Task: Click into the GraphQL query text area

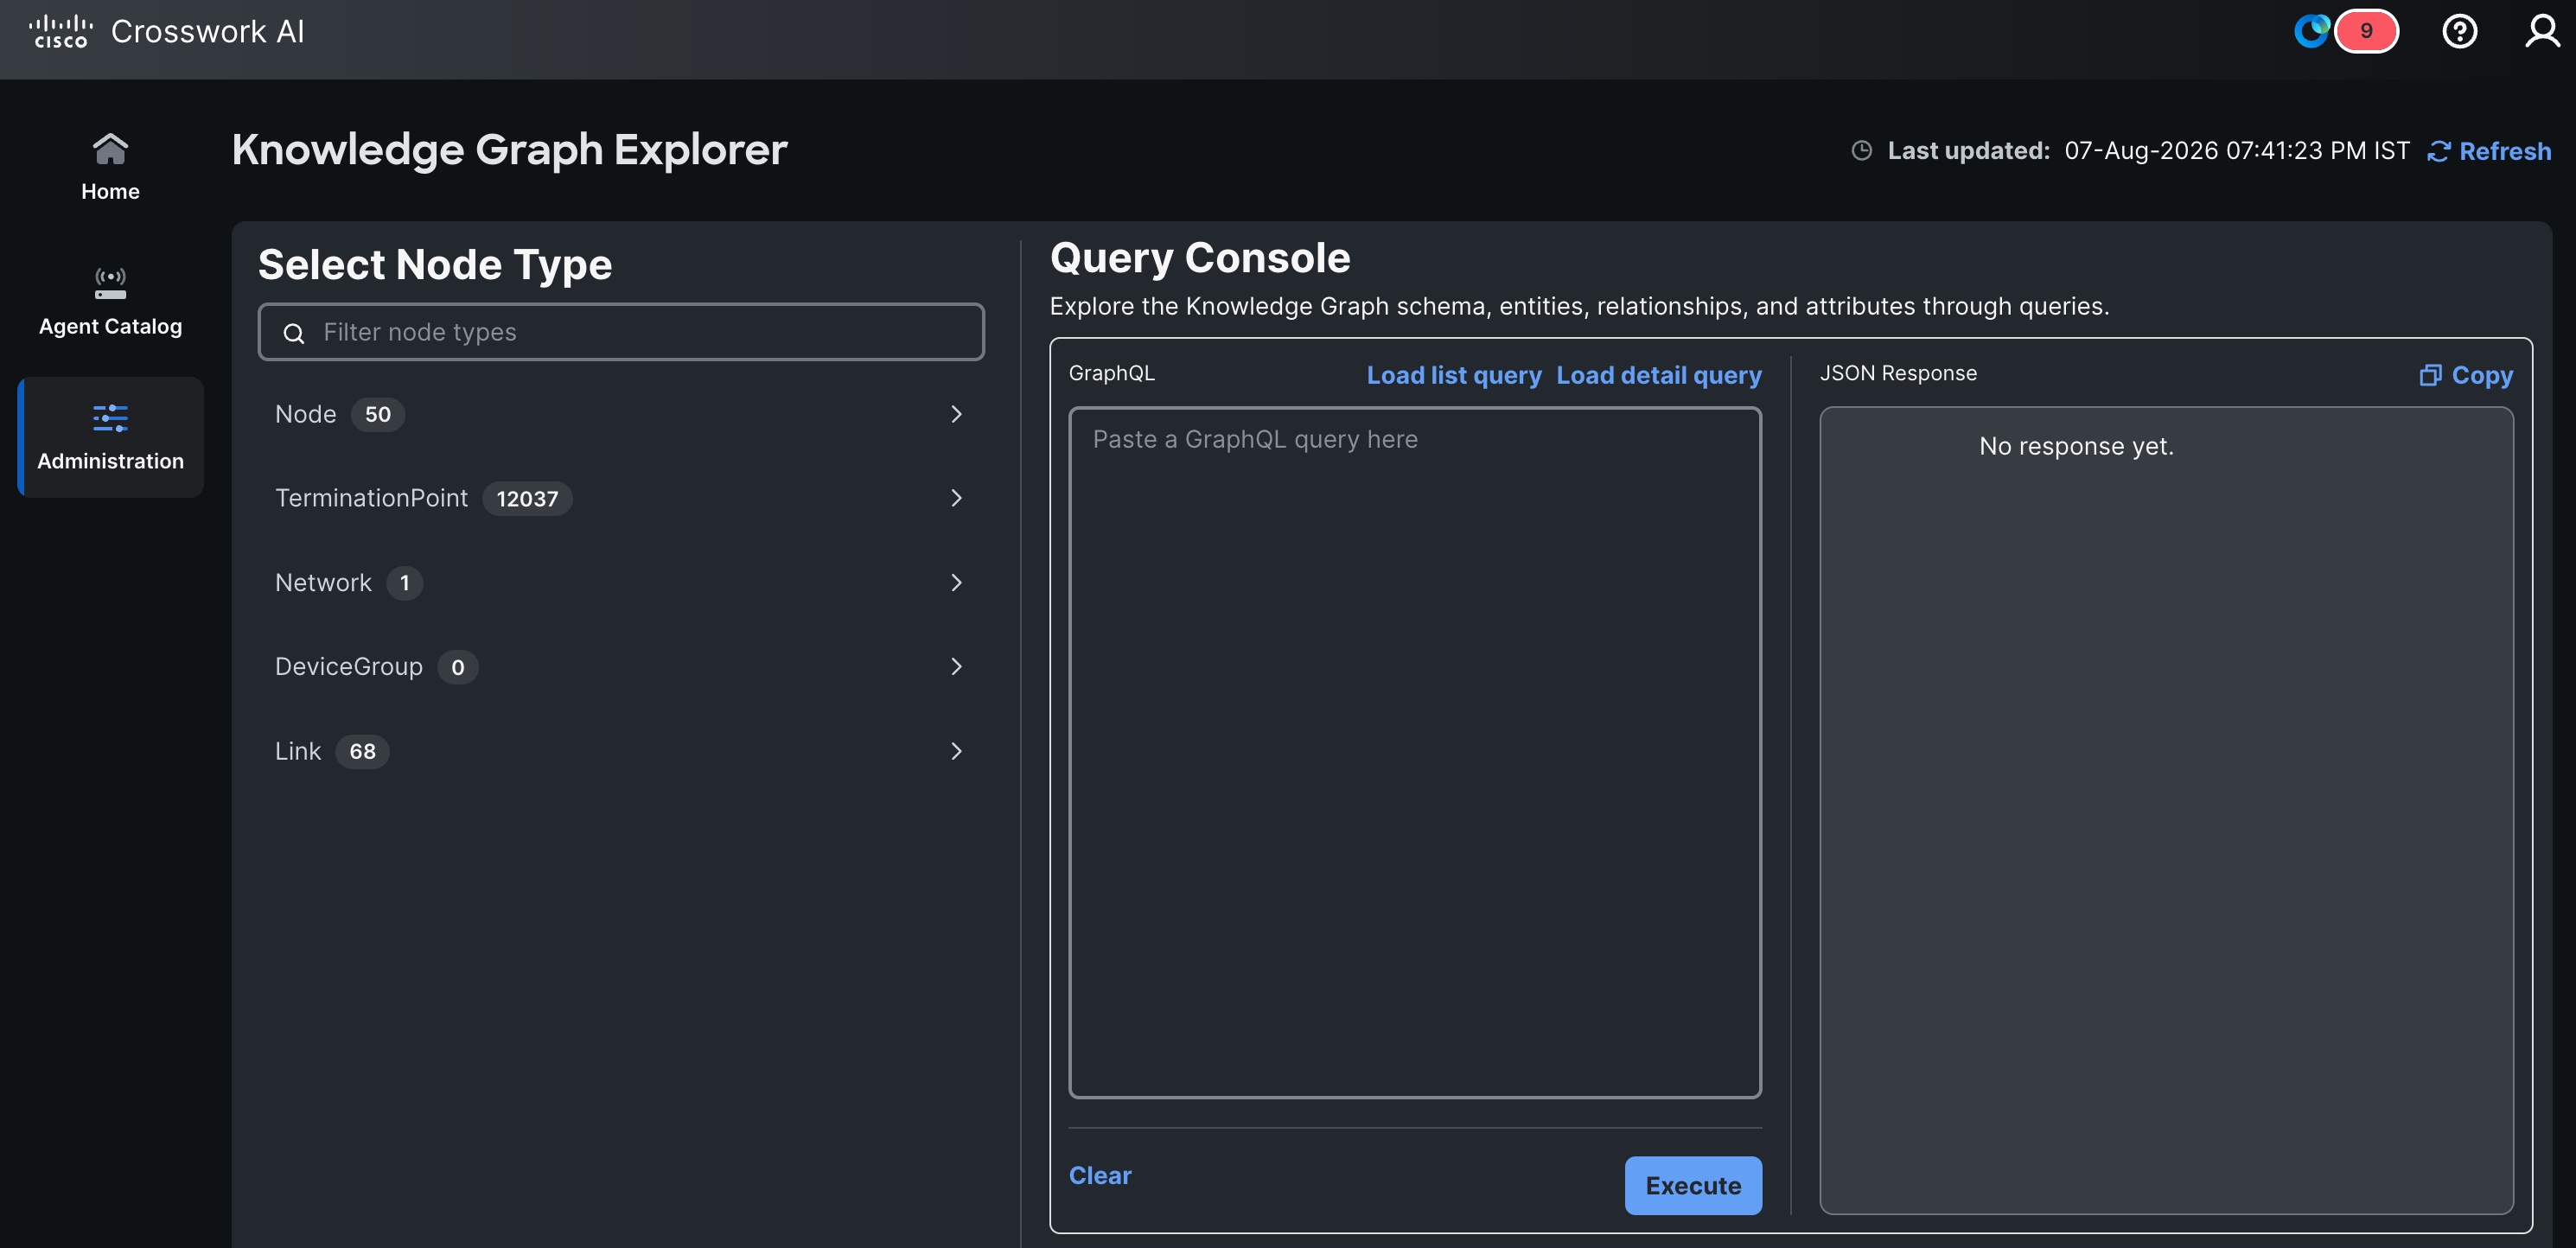Action: coord(1415,752)
